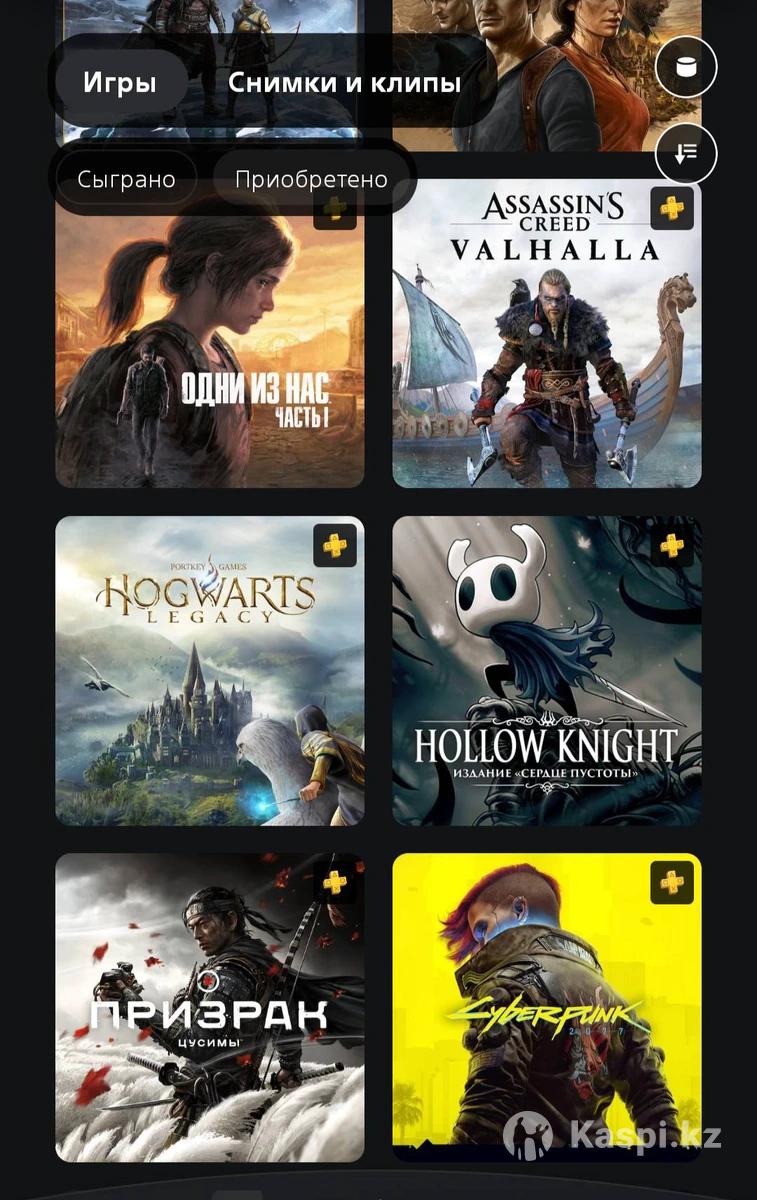Tap PS Plus badge on Hogwarts Legacy
The height and width of the screenshot is (1200, 757).
335,545
